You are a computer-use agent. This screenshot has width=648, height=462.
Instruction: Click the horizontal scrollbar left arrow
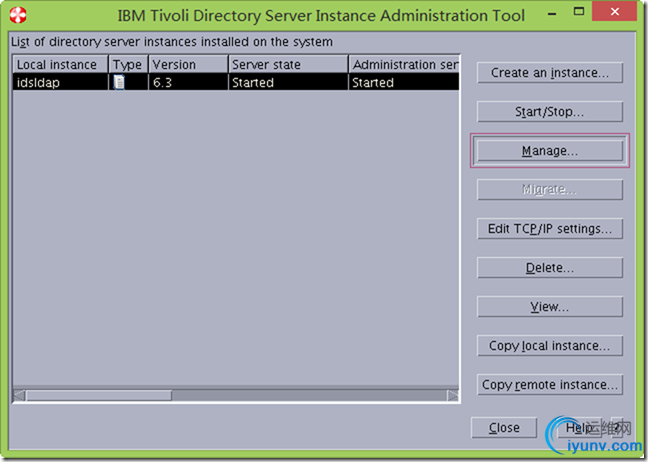pyautogui.click(x=19, y=395)
